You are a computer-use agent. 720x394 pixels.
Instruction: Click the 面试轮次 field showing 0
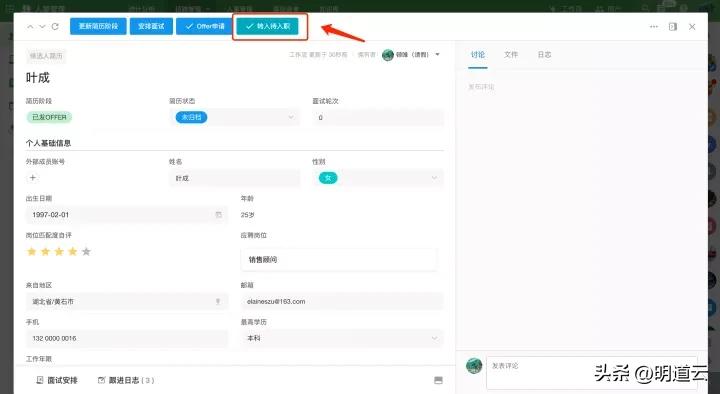pos(378,118)
